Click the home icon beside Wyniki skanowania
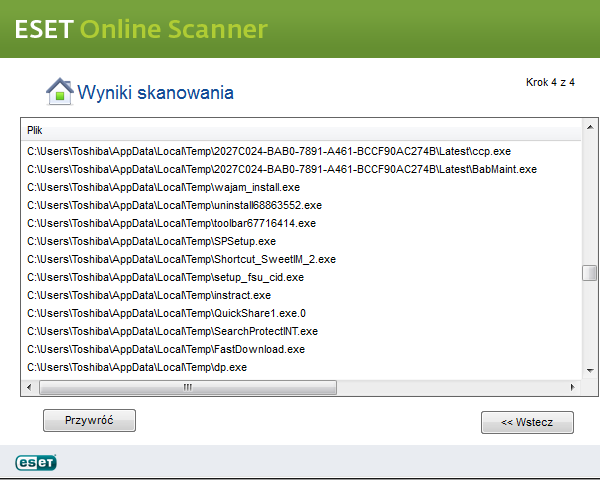 pos(60,91)
